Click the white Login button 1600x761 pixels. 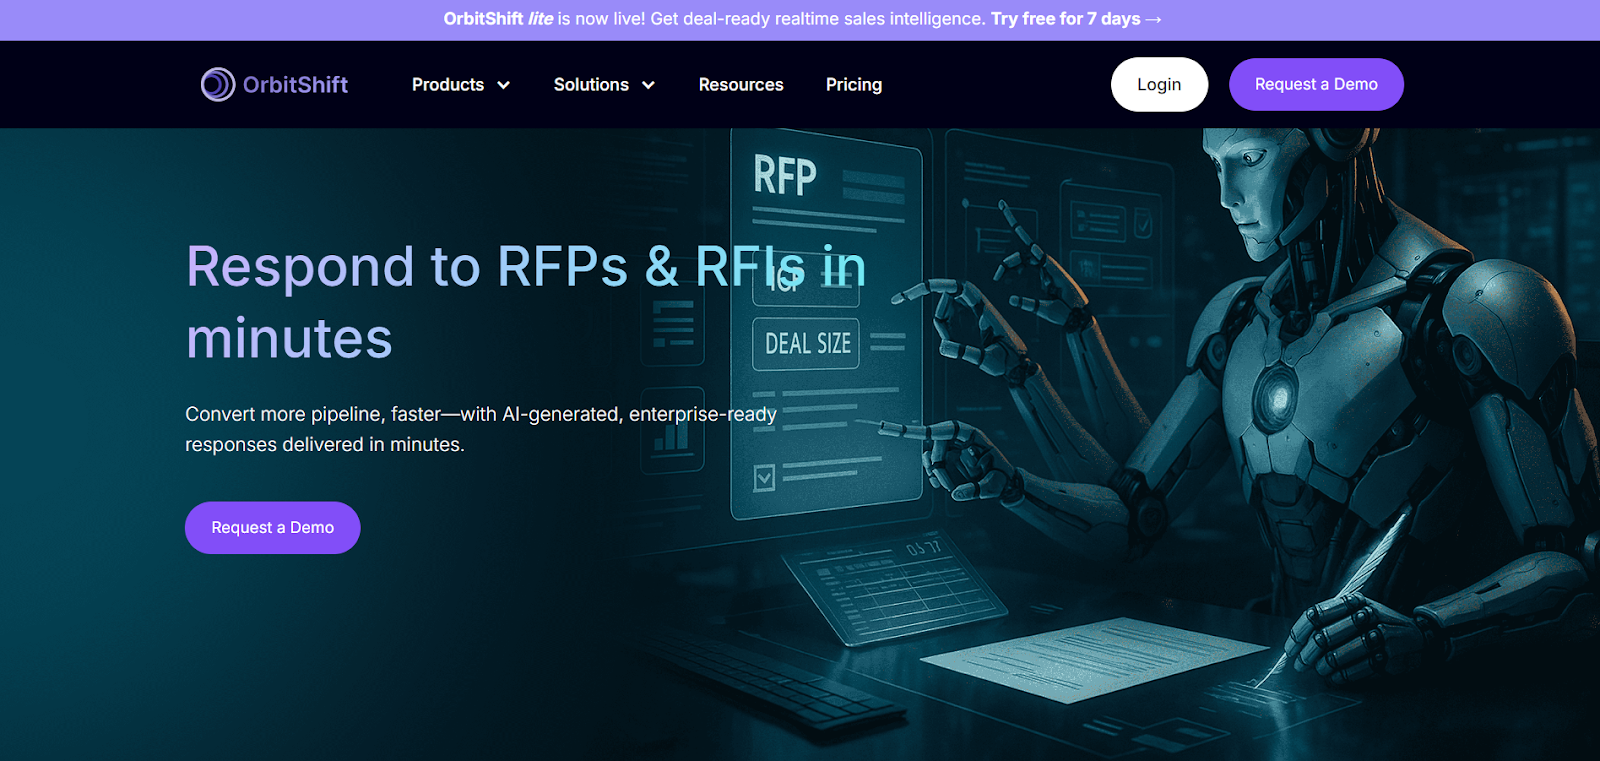click(1159, 85)
